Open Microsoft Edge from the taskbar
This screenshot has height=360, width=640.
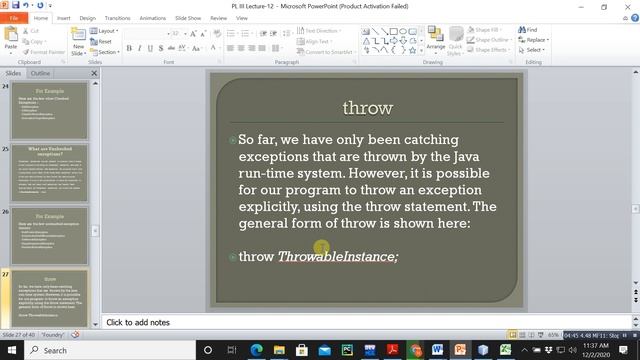click(x=256, y=350)
